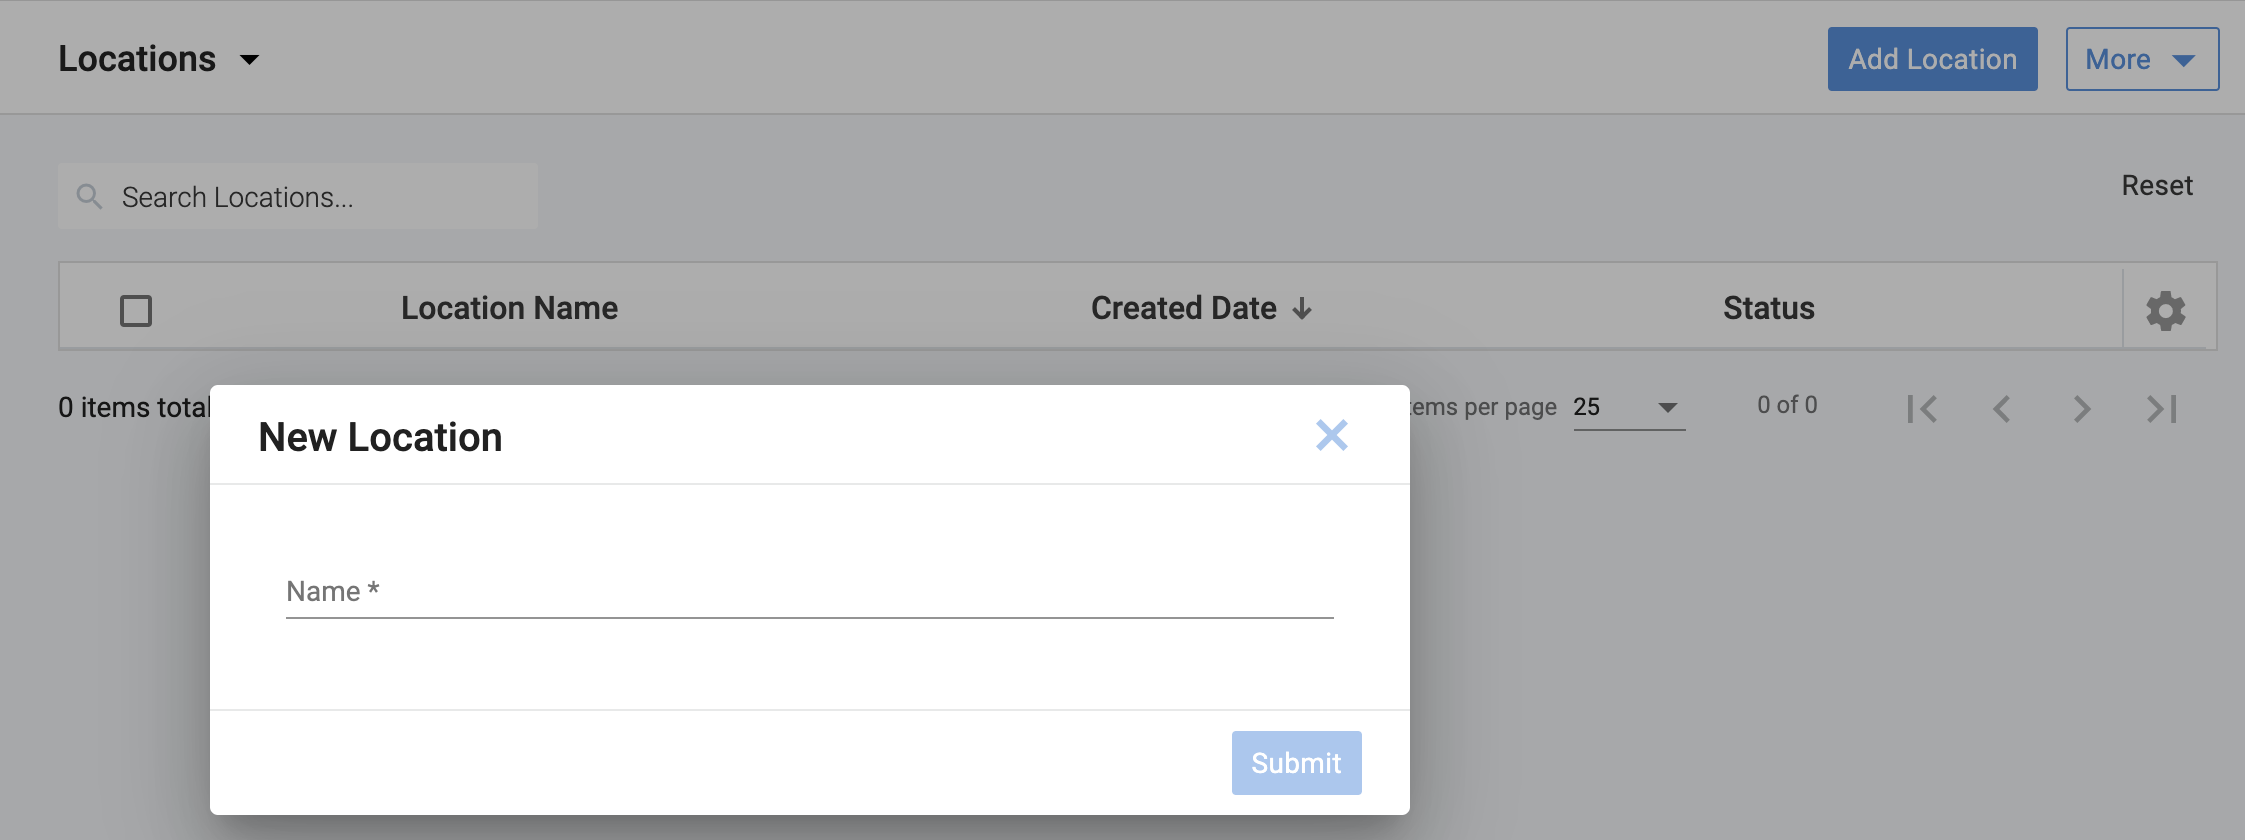Click the search magnifier icon

click(x=89, y=197)
